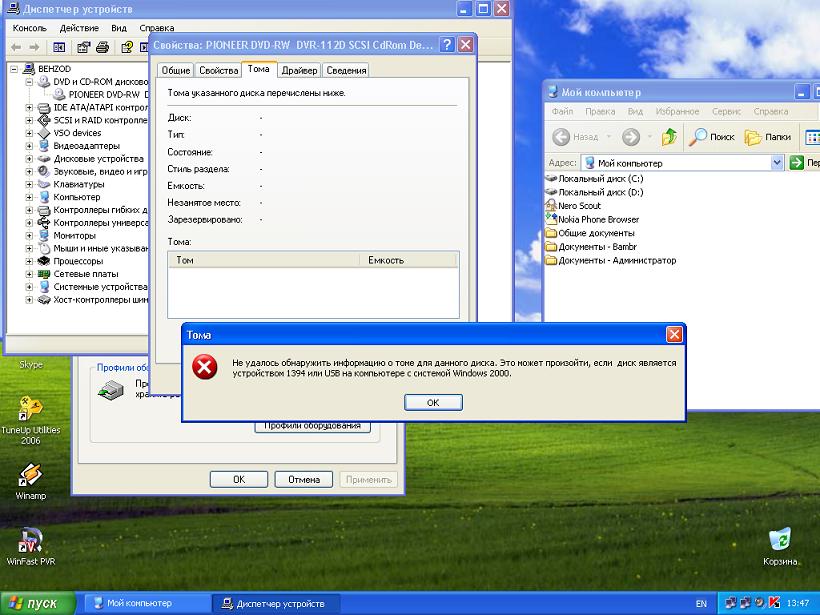Viewport: 820px width, 615px height.
Task: Collapse the DVD и CD-ROM drives node
Action: click(29, 82)
